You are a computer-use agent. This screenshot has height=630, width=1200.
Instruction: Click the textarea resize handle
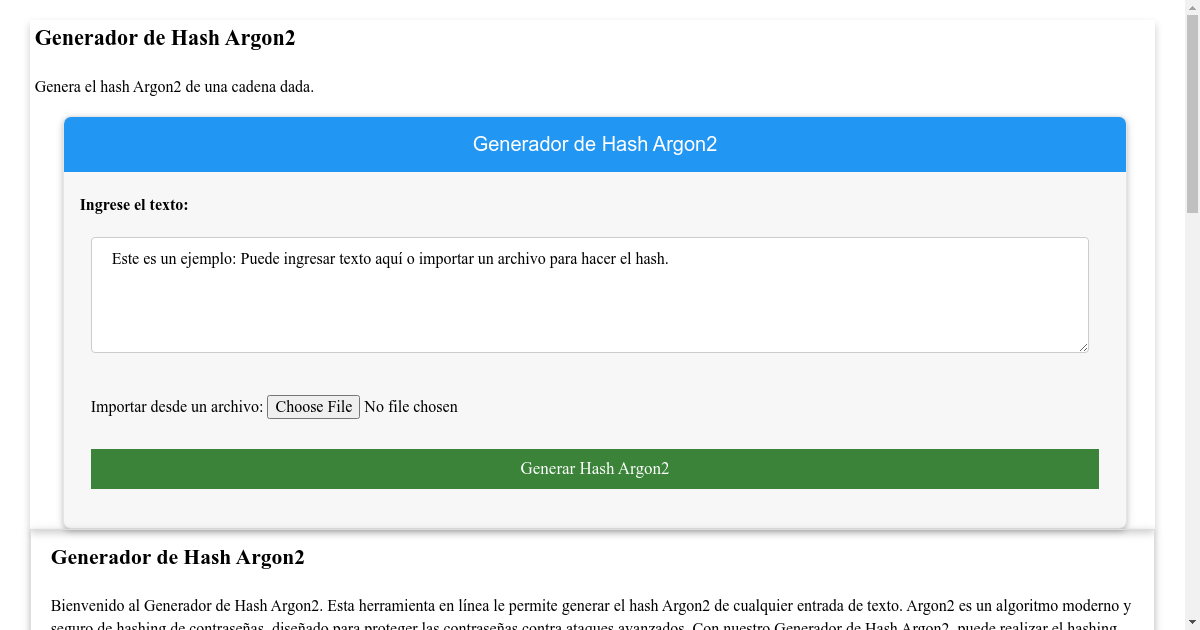coord(1084,348)
